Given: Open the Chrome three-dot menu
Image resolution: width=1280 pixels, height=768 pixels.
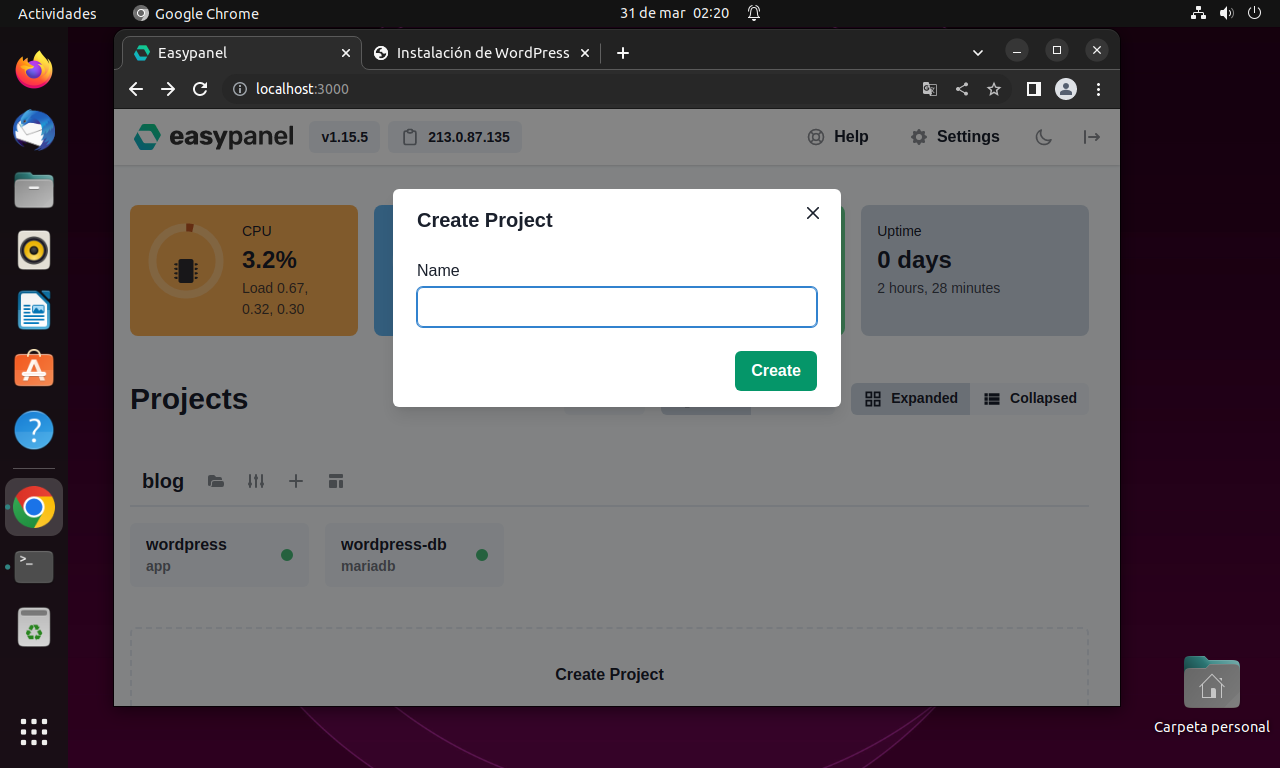Looking at the screenshot, I should 1098,89.
